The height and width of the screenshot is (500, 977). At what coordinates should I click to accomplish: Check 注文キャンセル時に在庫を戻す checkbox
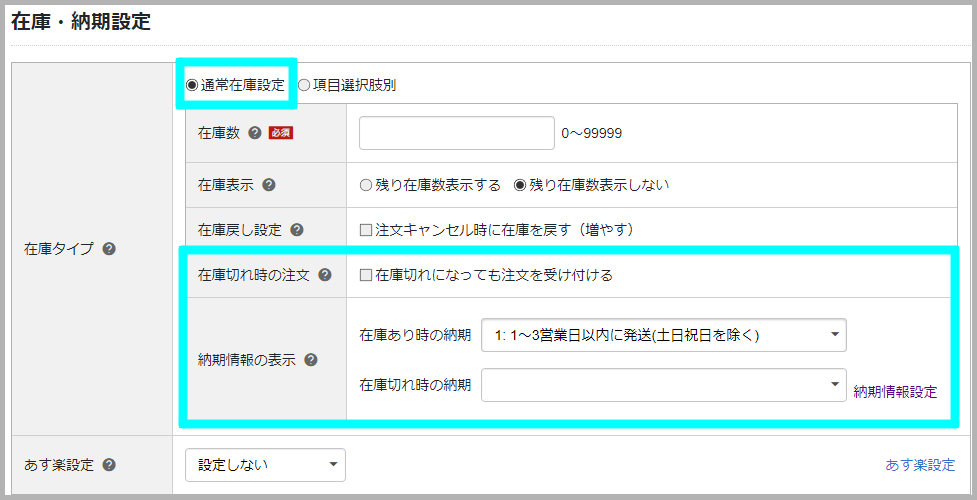tap(366, 230)
